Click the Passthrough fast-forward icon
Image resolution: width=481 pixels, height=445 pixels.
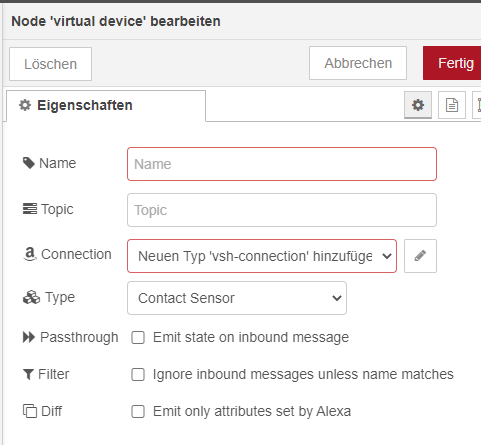click(29, 337)
